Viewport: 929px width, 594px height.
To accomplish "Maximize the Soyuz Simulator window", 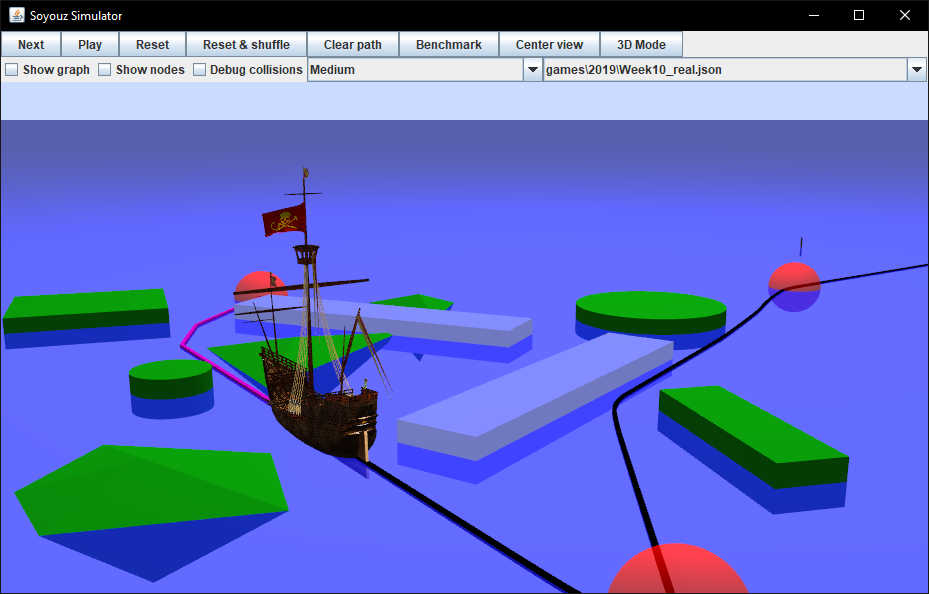I will pos(858,15).
